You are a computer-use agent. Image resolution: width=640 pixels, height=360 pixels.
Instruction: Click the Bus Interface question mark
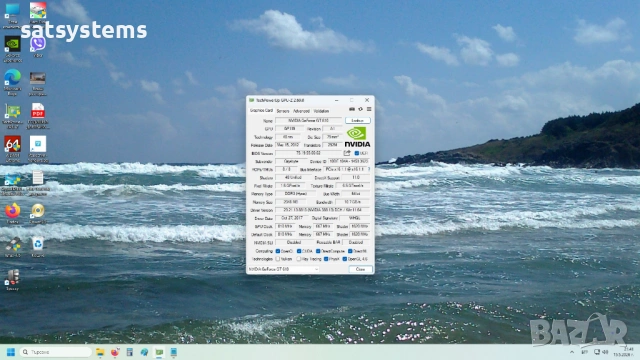point(369,169)
